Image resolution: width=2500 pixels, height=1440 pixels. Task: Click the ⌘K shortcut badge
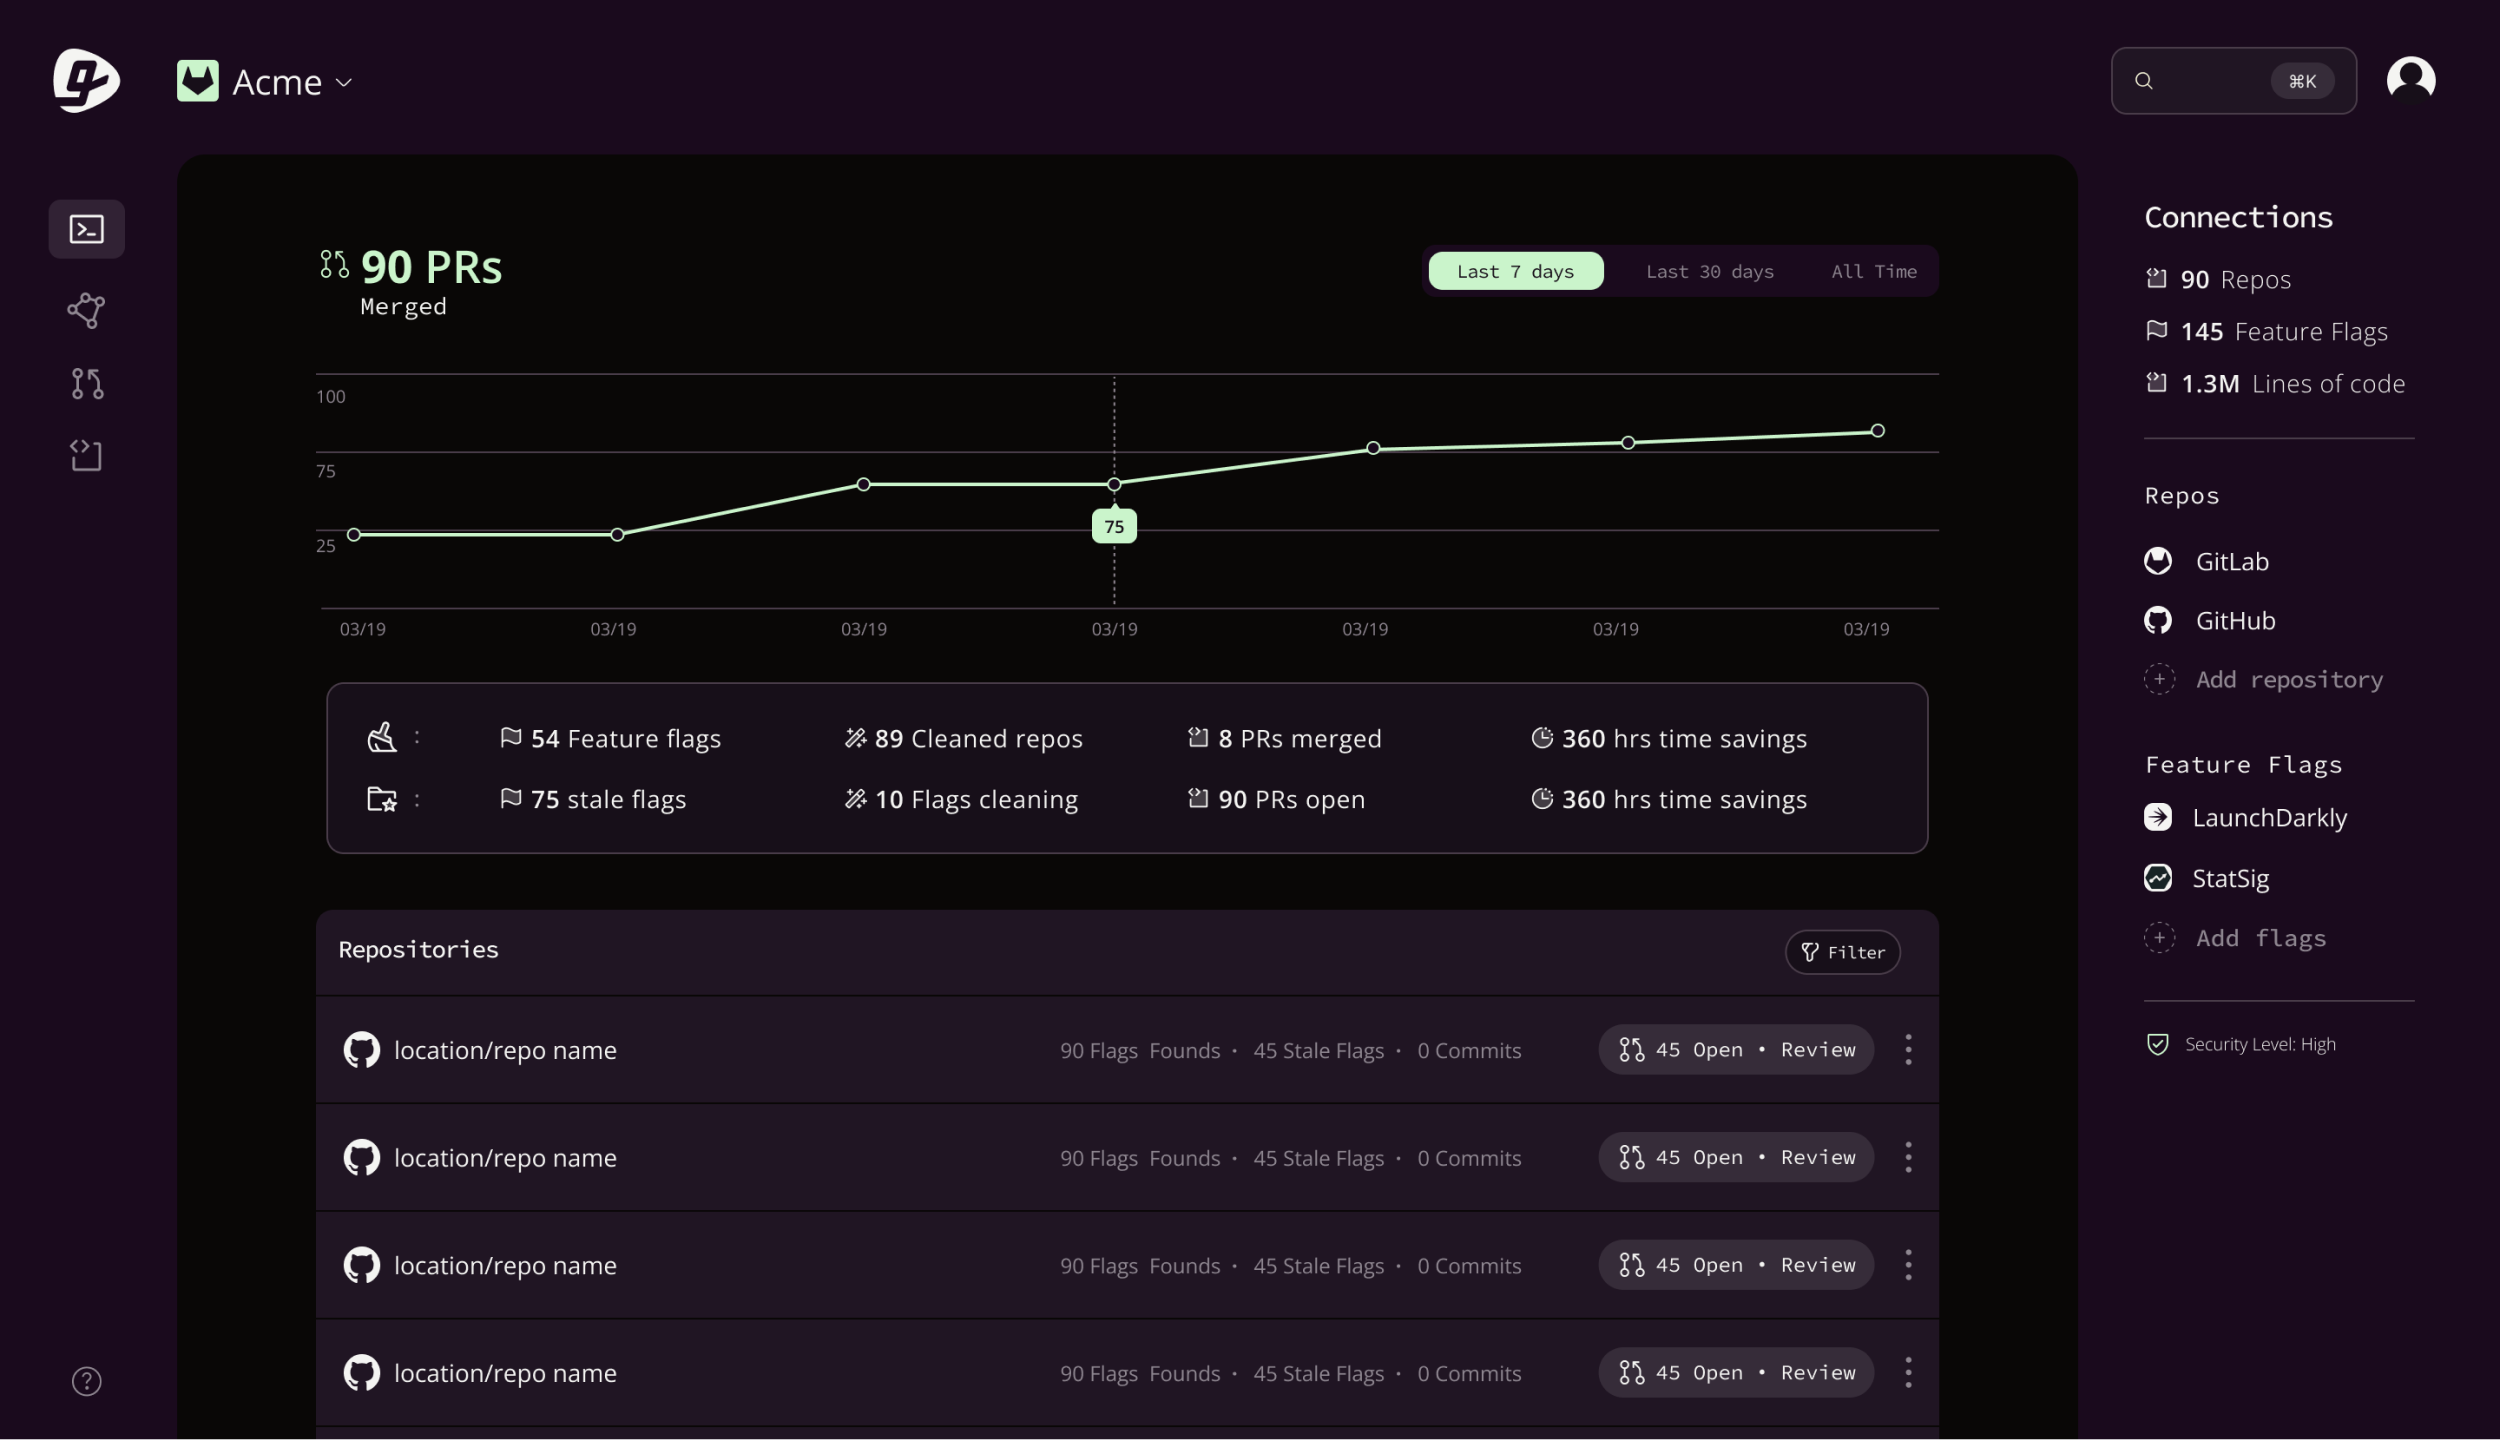click(x=2302, y=81)
